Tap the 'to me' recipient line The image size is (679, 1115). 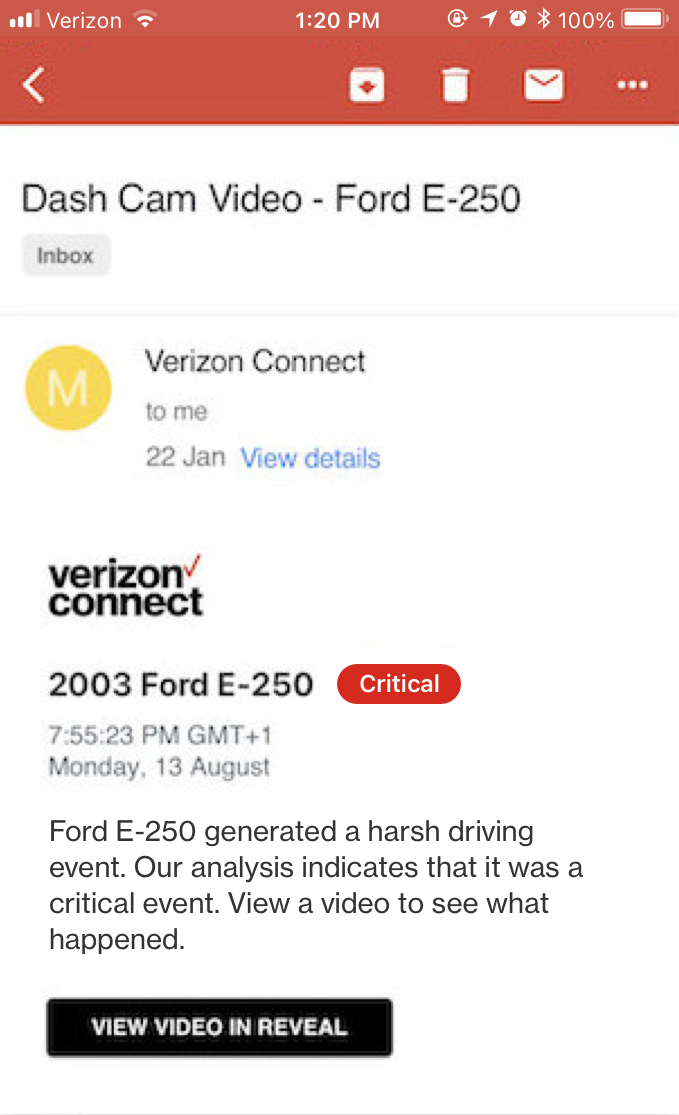point(172,413)
